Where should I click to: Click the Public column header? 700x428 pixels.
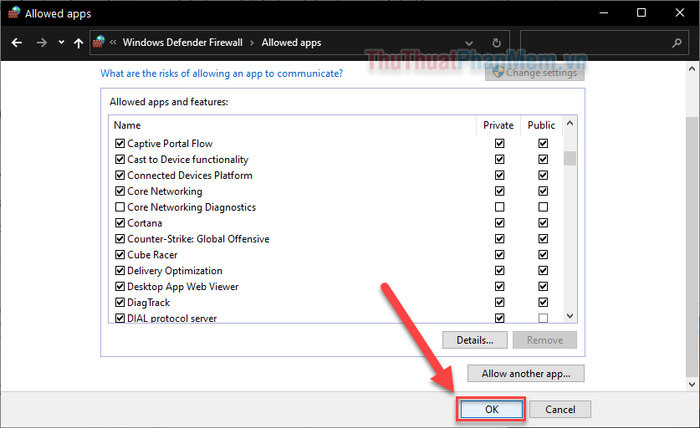[x=541, y=125]
